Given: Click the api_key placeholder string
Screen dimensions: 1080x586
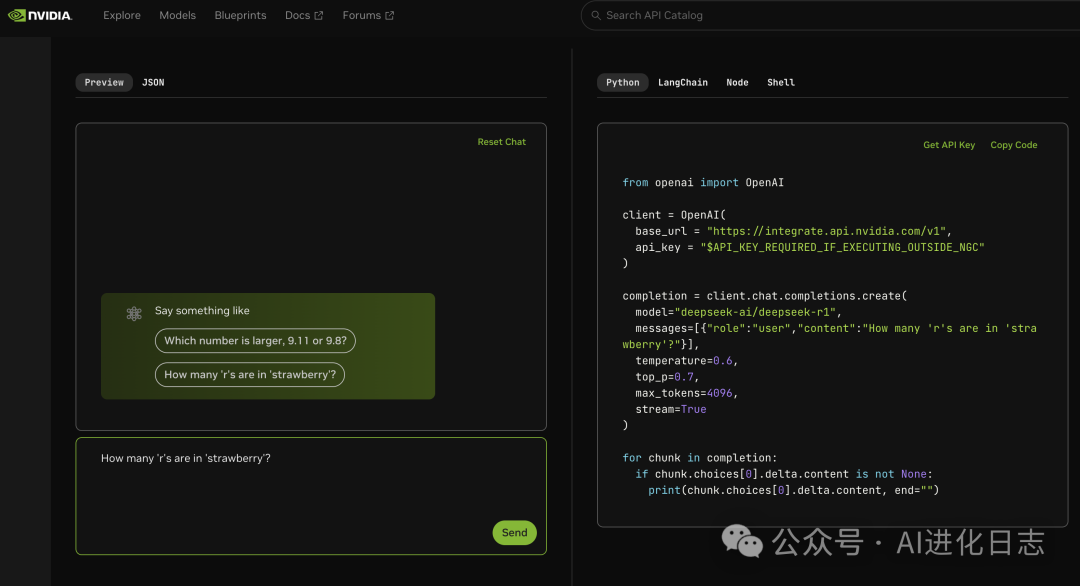Looking at the screenshot, I should pos(842,247).
